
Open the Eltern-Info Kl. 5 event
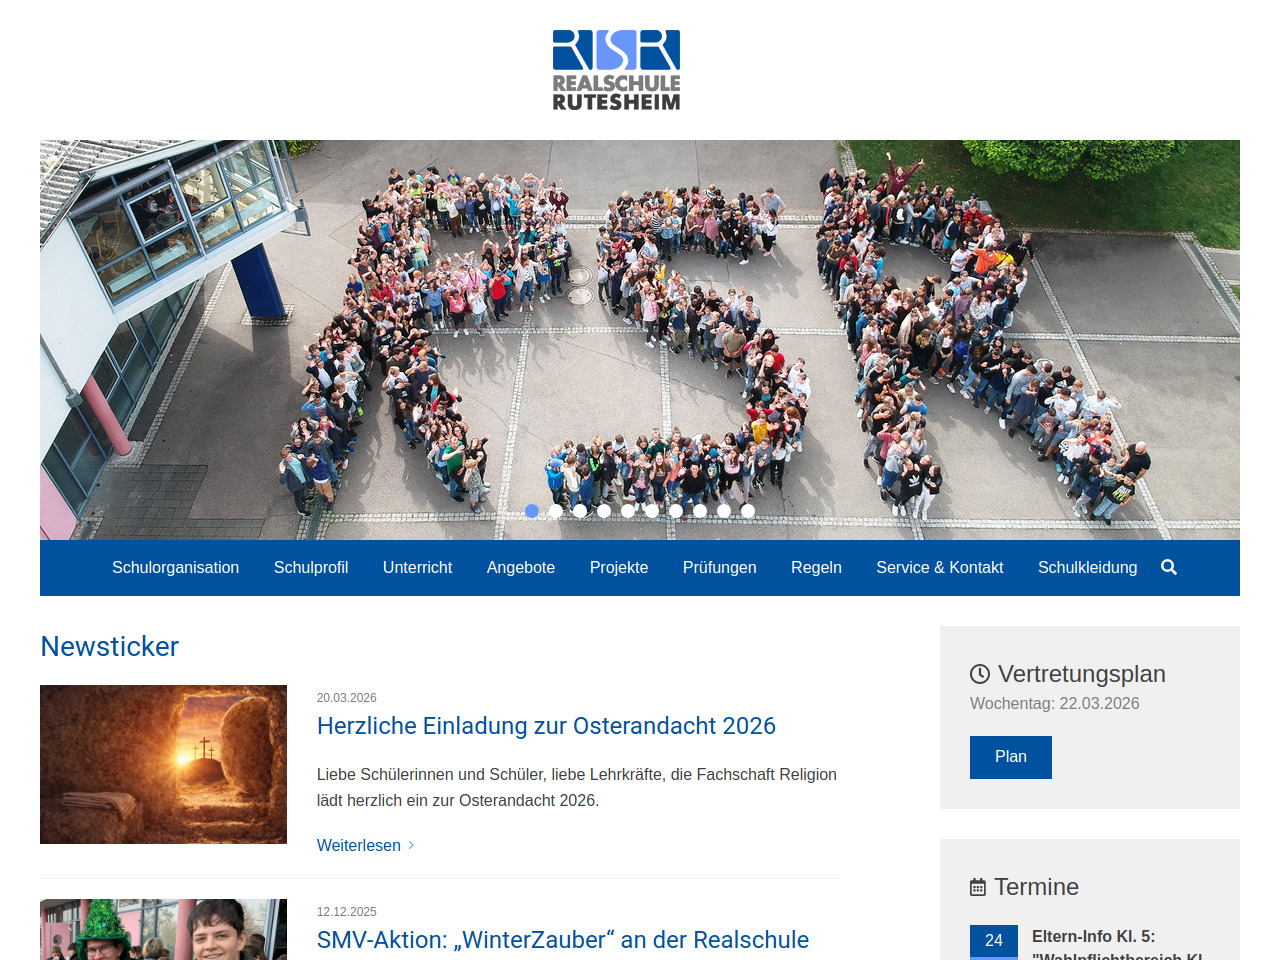click(x=1093, y=937)
